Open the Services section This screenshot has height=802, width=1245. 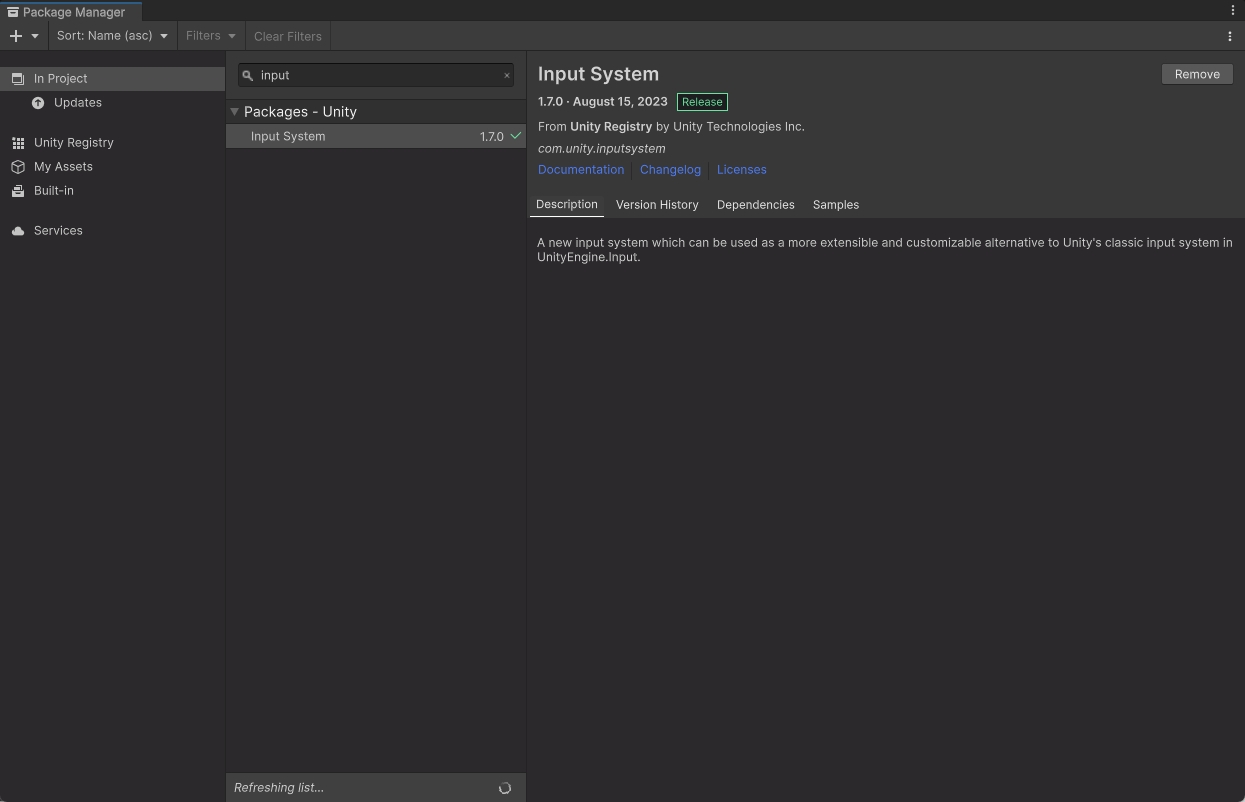58,230
